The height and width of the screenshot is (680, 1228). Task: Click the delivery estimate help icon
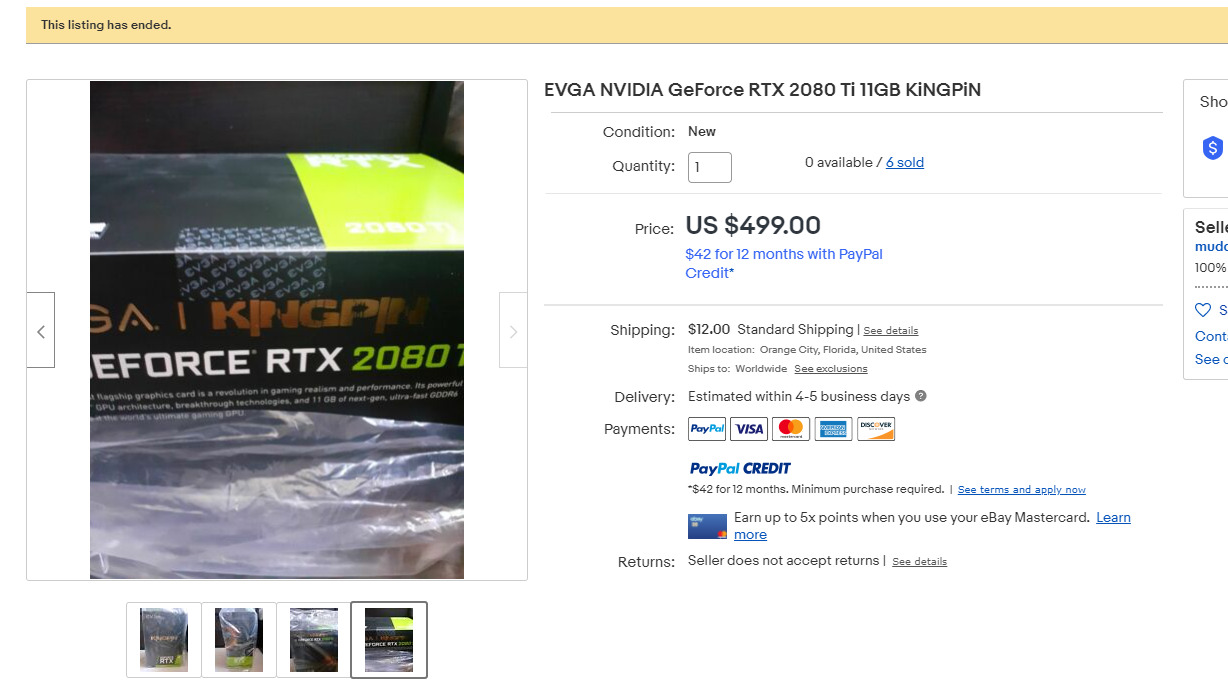tap(921, 396)
